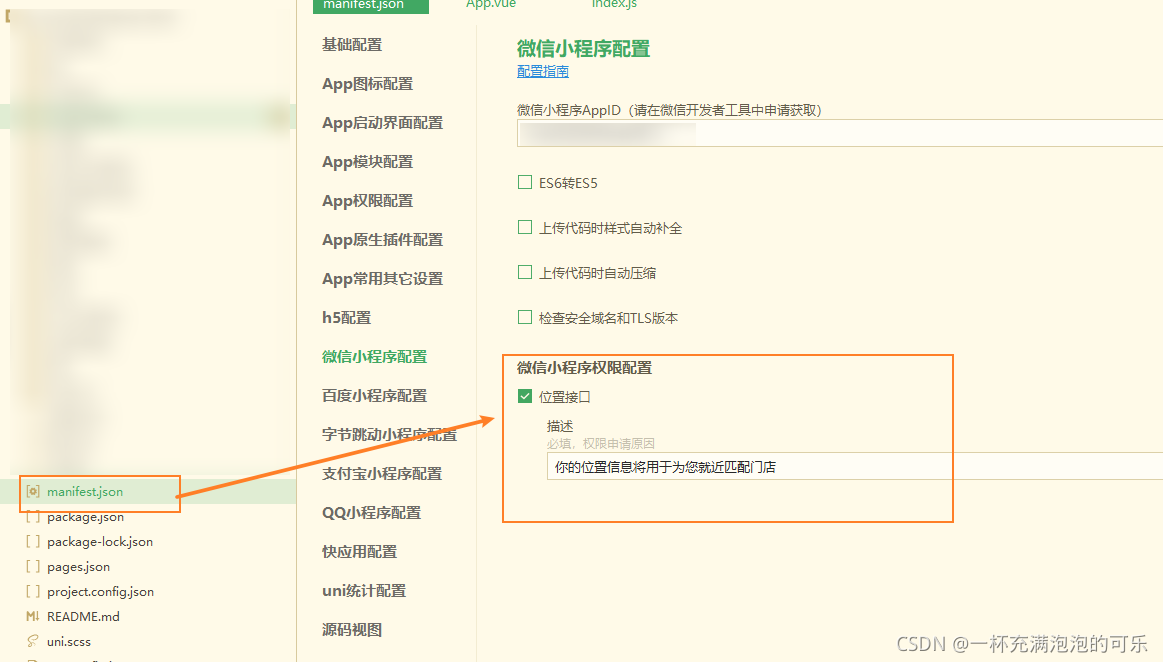Select manifest.json in the file tree
The image size is (1163, 662).
(85, 491)
